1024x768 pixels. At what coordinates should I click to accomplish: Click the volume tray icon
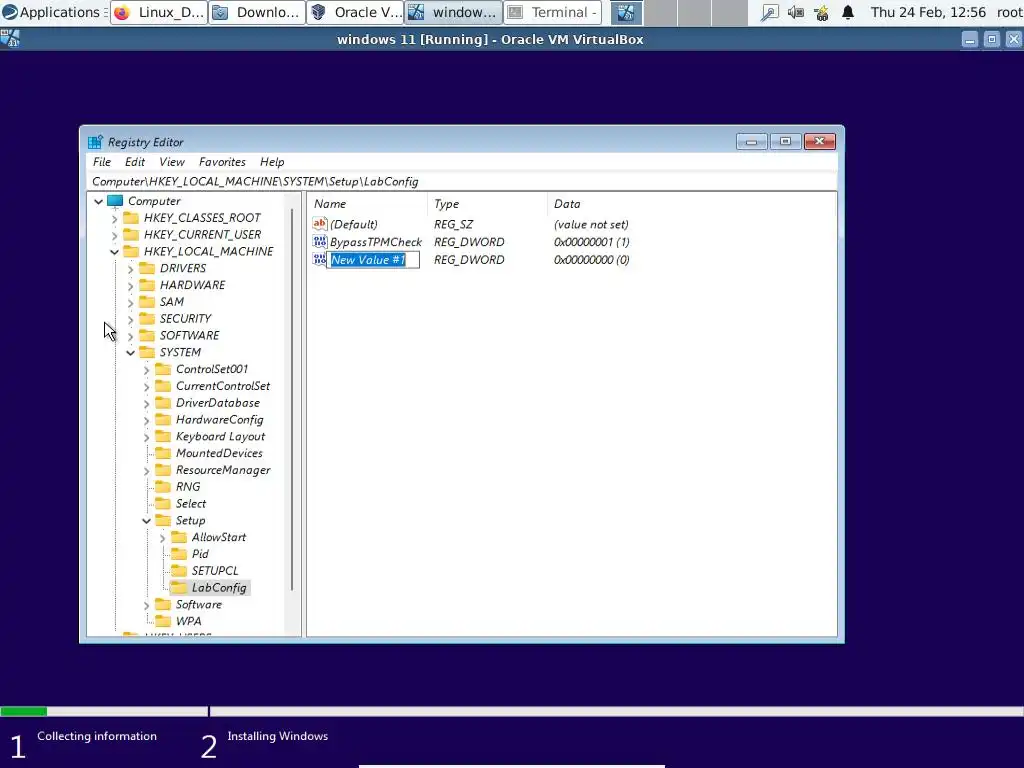click(x=795, y=12)
